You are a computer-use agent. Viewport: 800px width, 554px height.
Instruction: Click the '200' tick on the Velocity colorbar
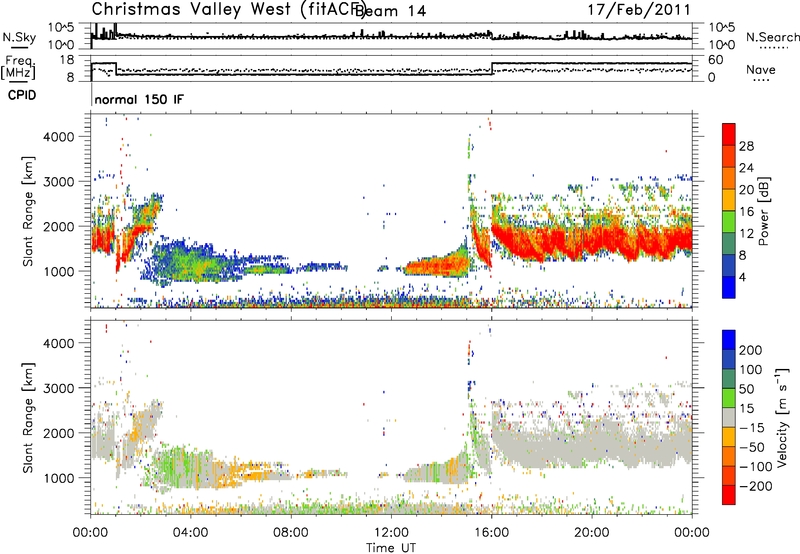[751, 350]
